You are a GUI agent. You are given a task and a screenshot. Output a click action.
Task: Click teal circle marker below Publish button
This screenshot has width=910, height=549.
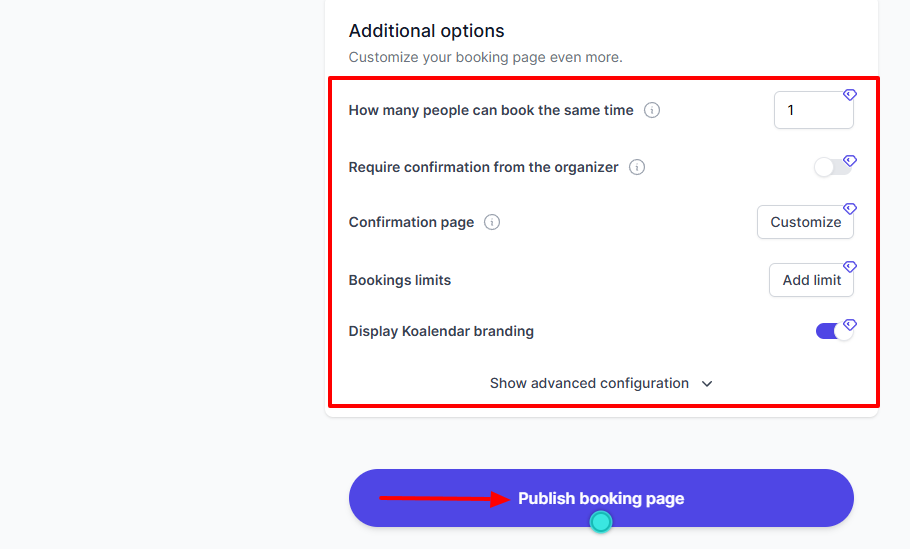(x=600, y=521)
